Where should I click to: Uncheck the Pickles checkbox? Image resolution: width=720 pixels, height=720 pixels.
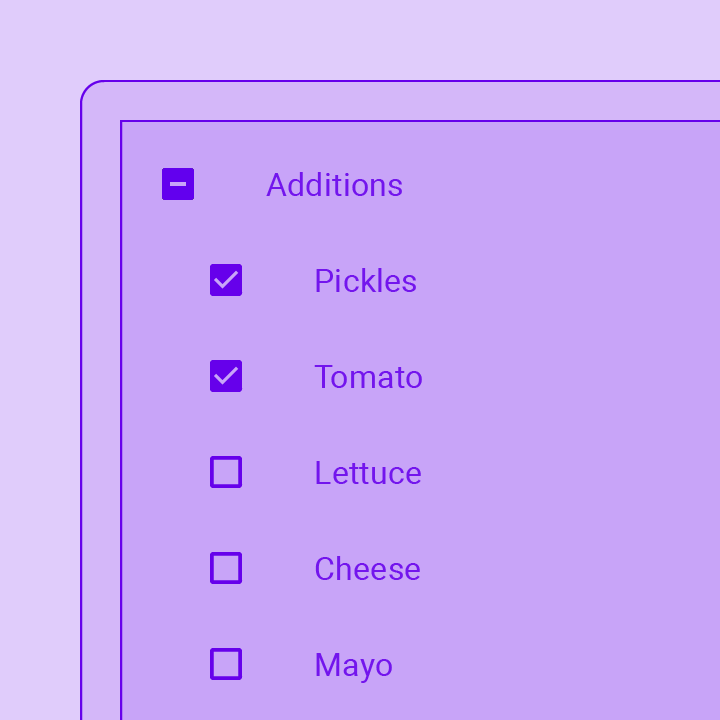[x=226, y=280]
